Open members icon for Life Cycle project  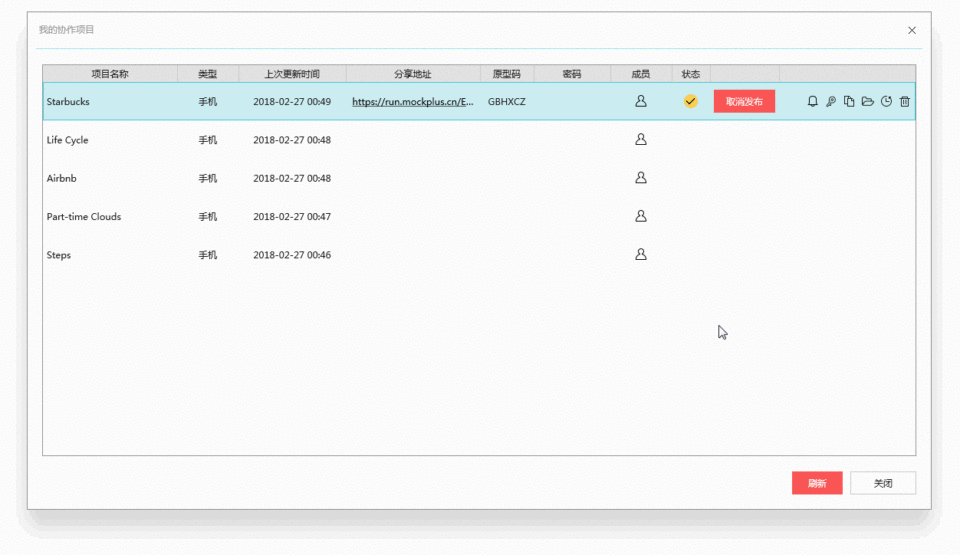(640, 140)
